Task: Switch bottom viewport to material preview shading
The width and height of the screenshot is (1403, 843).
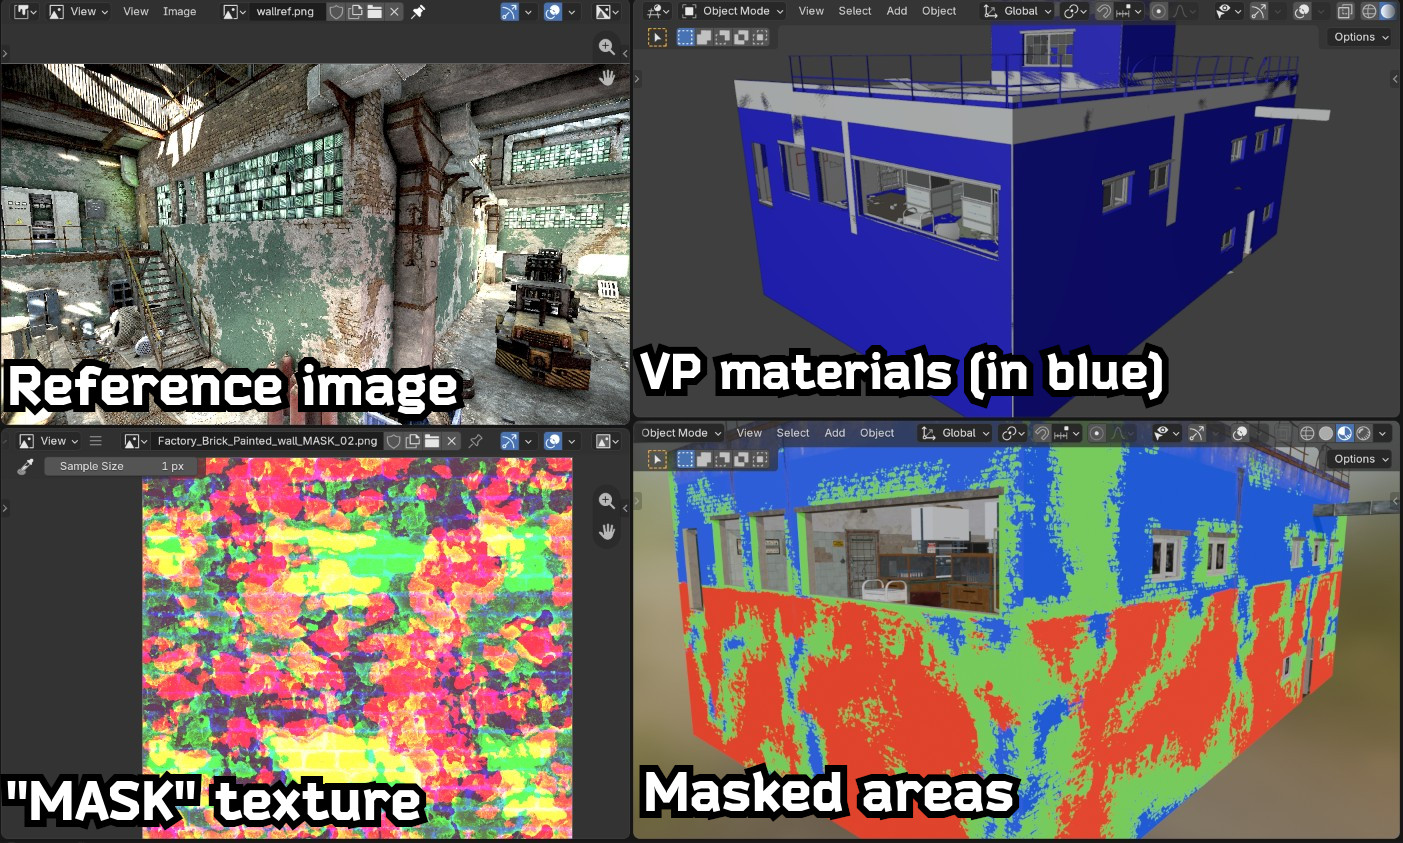Action: click(x=1345, y=433)
